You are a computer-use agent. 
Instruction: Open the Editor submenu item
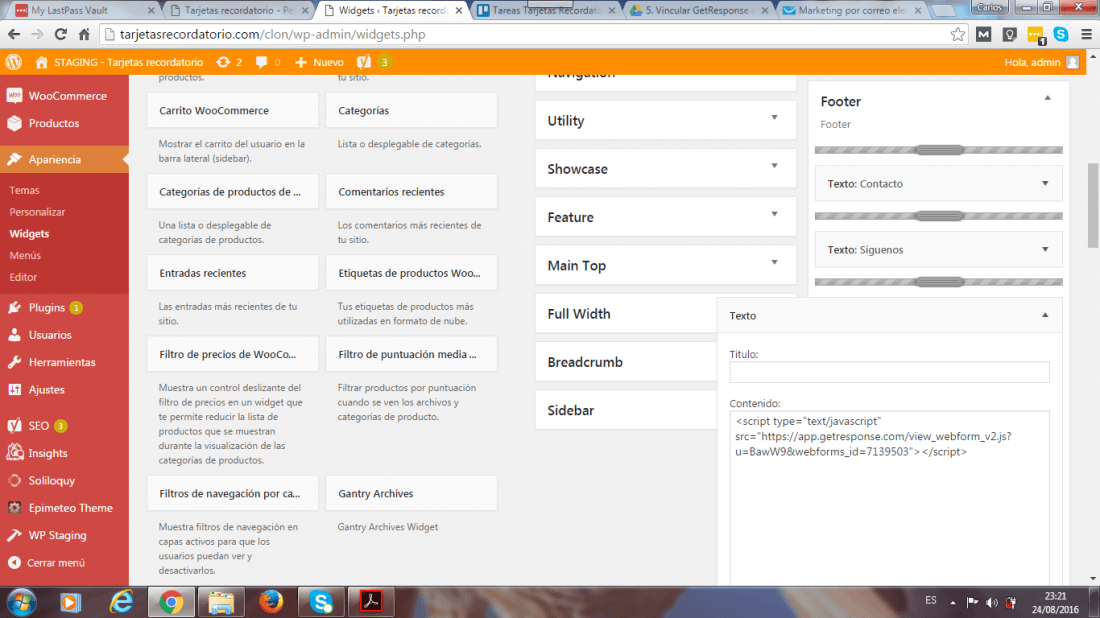(23, 277)
